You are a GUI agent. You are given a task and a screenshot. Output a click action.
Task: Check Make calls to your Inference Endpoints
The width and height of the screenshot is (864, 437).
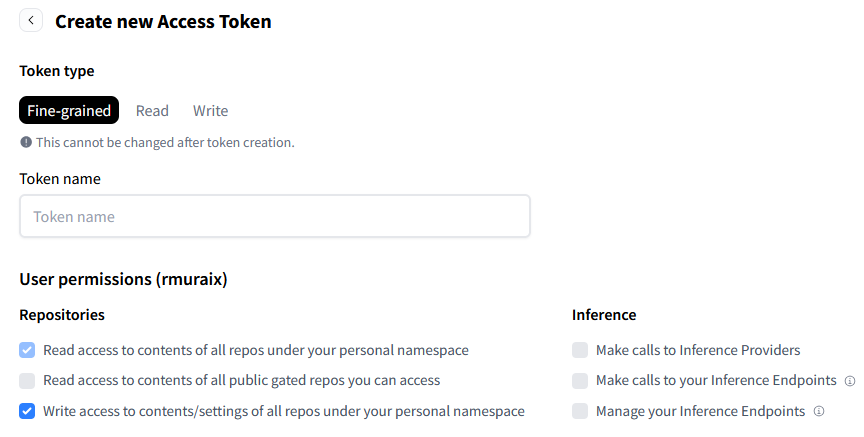pyautogui.click(x=580, y=380)
